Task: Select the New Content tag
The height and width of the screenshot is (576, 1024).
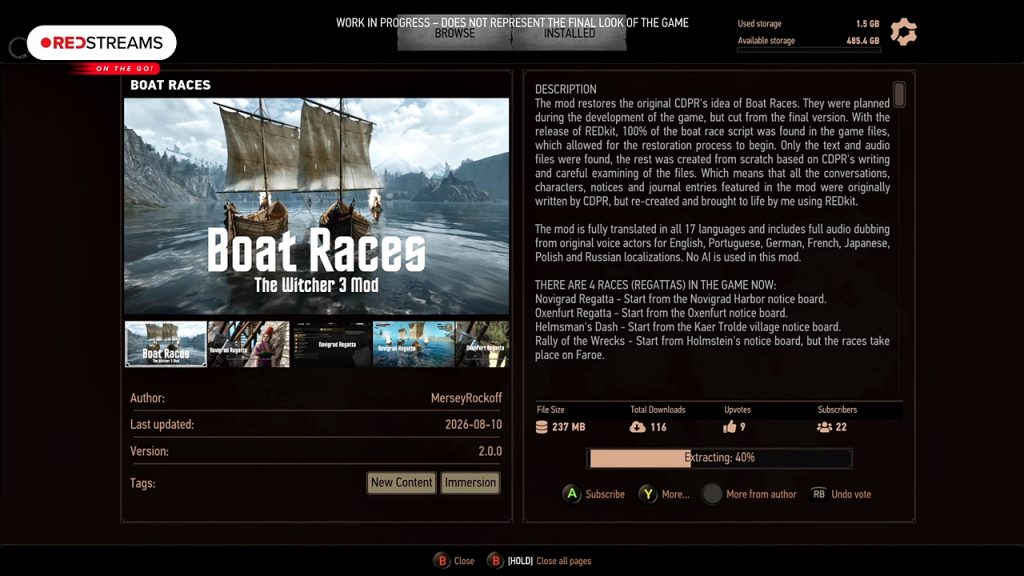Action: [401, 483]
